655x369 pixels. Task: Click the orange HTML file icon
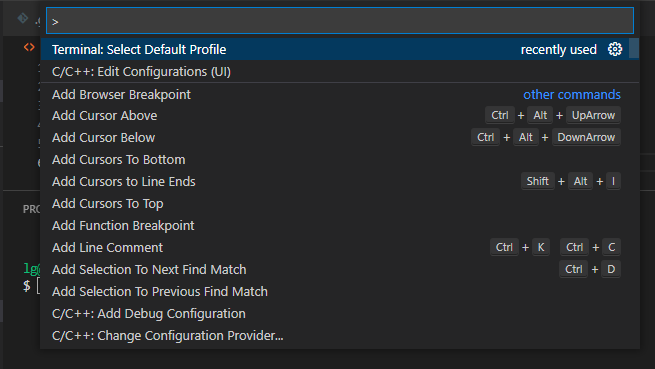(x=29, y=47)
